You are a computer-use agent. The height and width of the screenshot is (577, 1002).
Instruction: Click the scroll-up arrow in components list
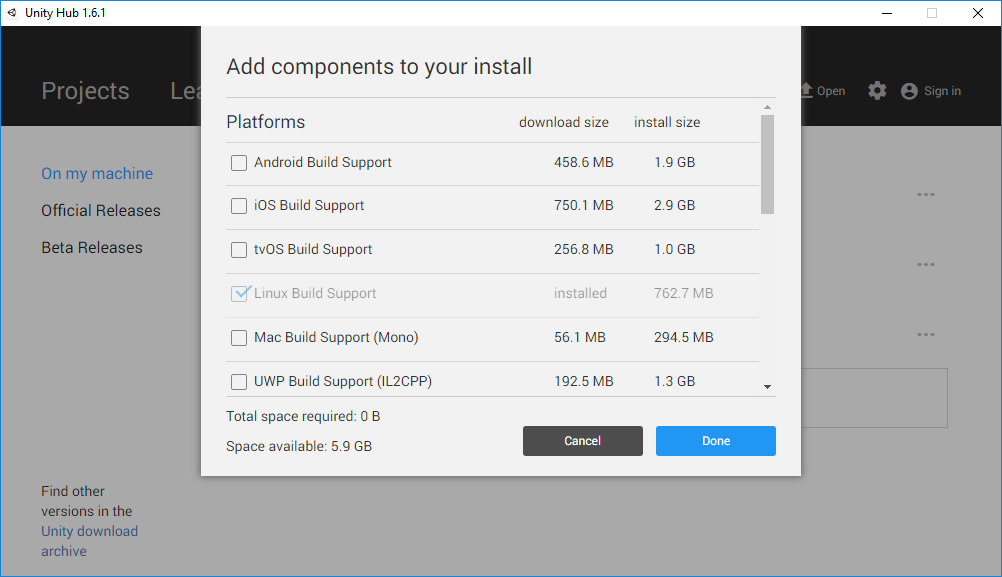pyautogui.click(x=767, y=107)
